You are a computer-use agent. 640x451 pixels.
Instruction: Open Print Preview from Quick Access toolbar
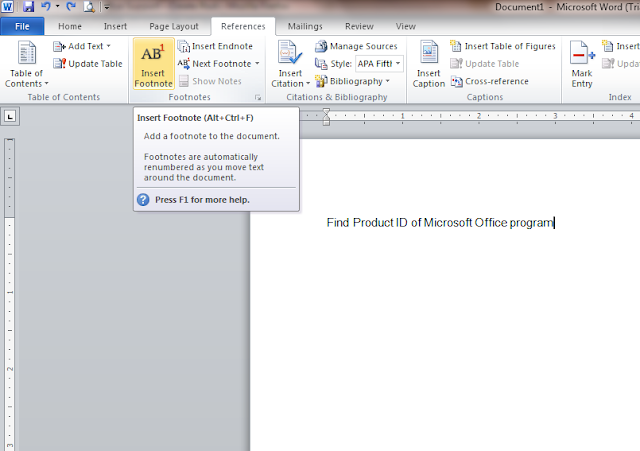tap(89, 7)
